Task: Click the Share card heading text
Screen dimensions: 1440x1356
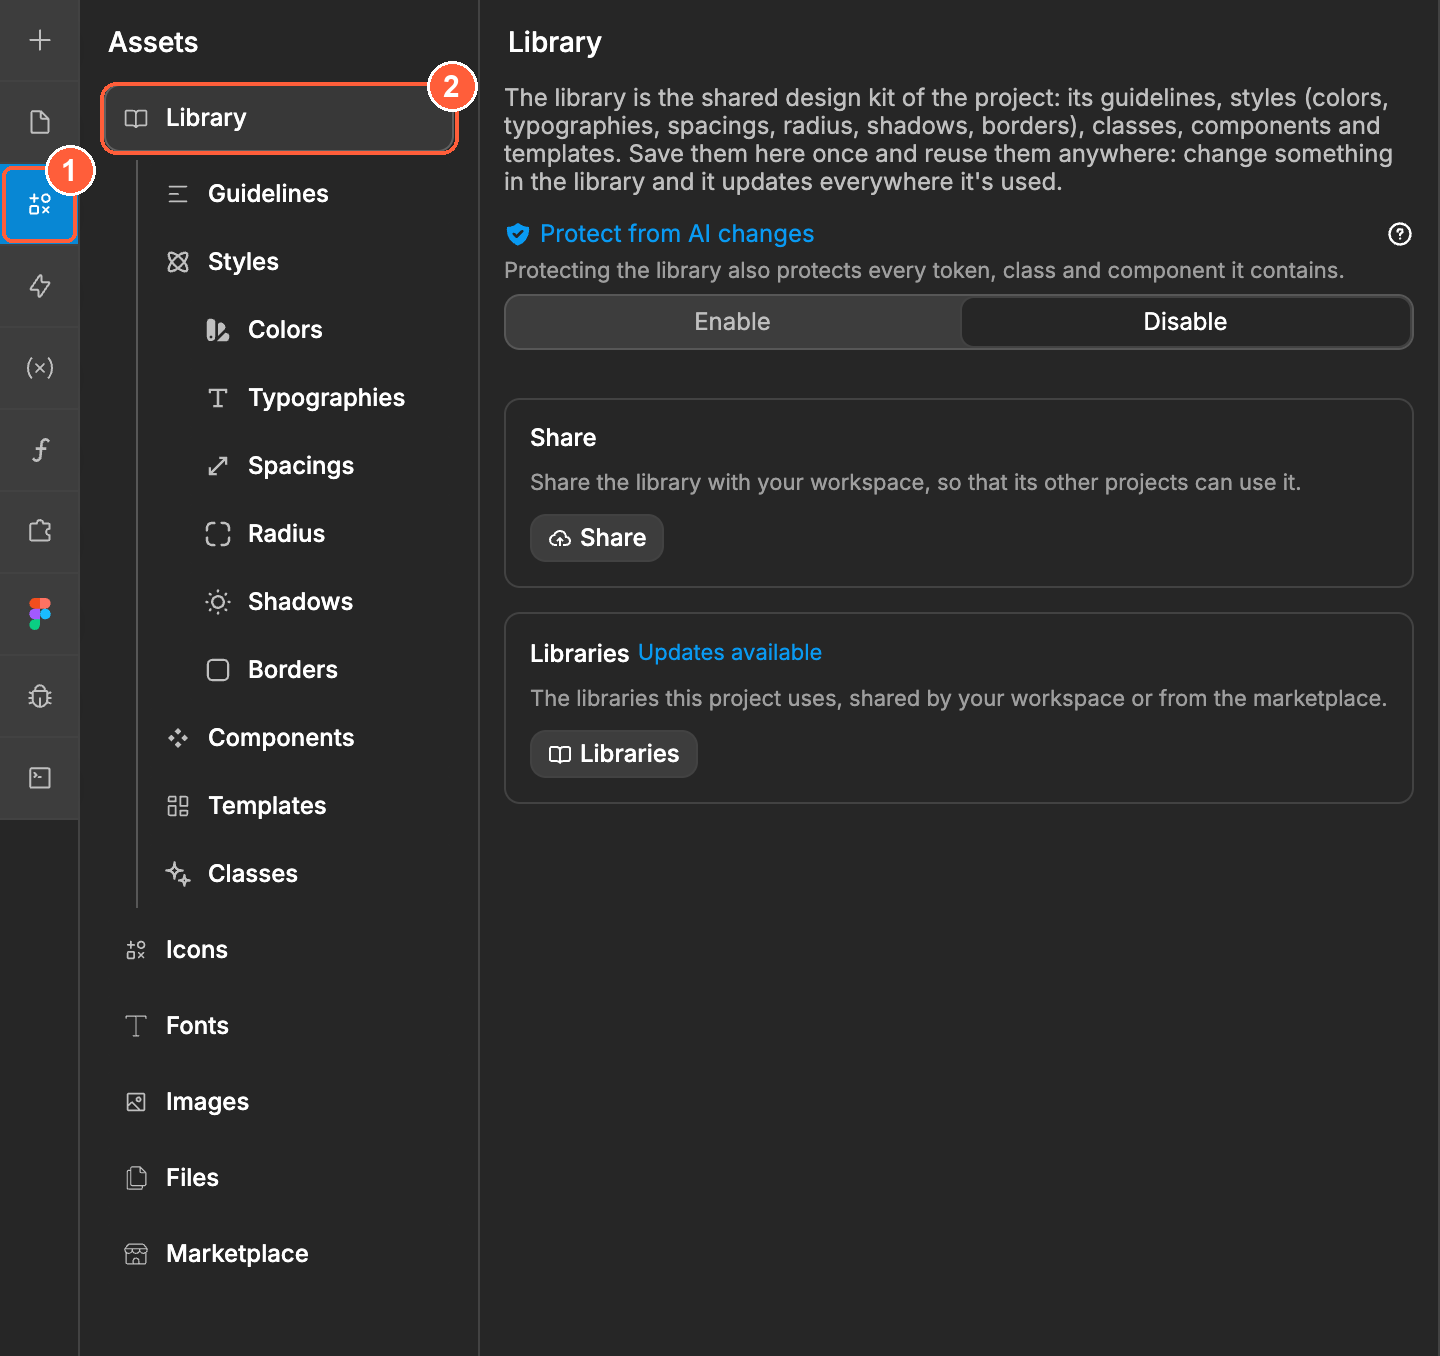Action: tap(563, 438)
